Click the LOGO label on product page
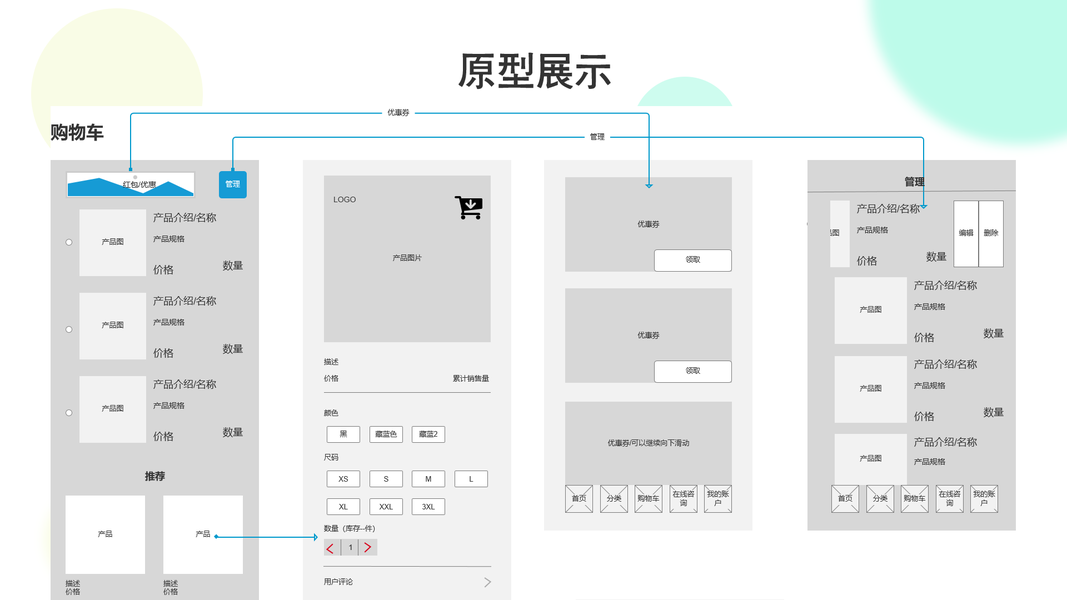Screen dimensions: 1067x600 click(x=344, y=200)
